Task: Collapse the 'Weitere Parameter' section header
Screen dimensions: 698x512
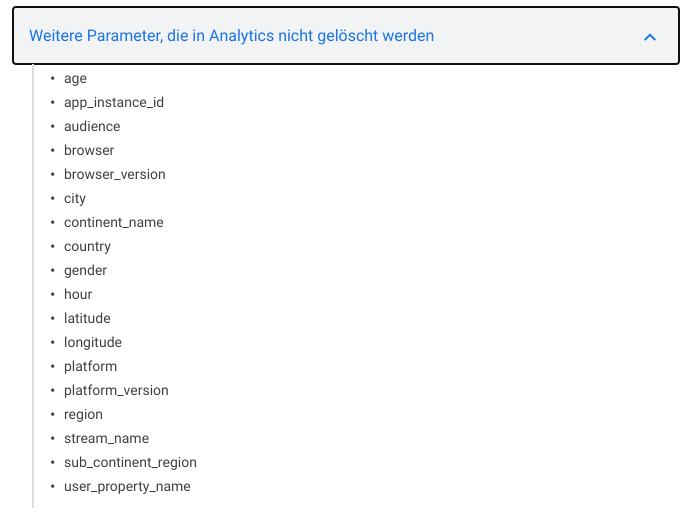Action: coord(231,36)
